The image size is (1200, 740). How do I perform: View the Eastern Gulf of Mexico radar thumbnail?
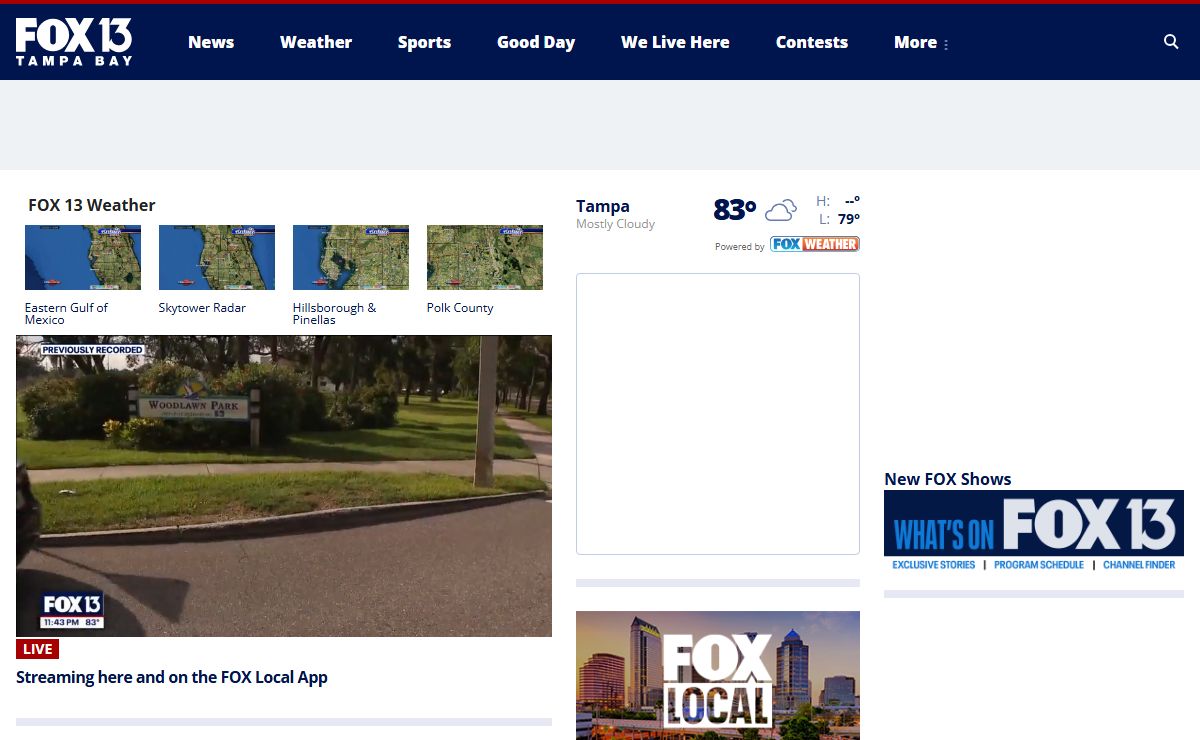click(83, 257)
